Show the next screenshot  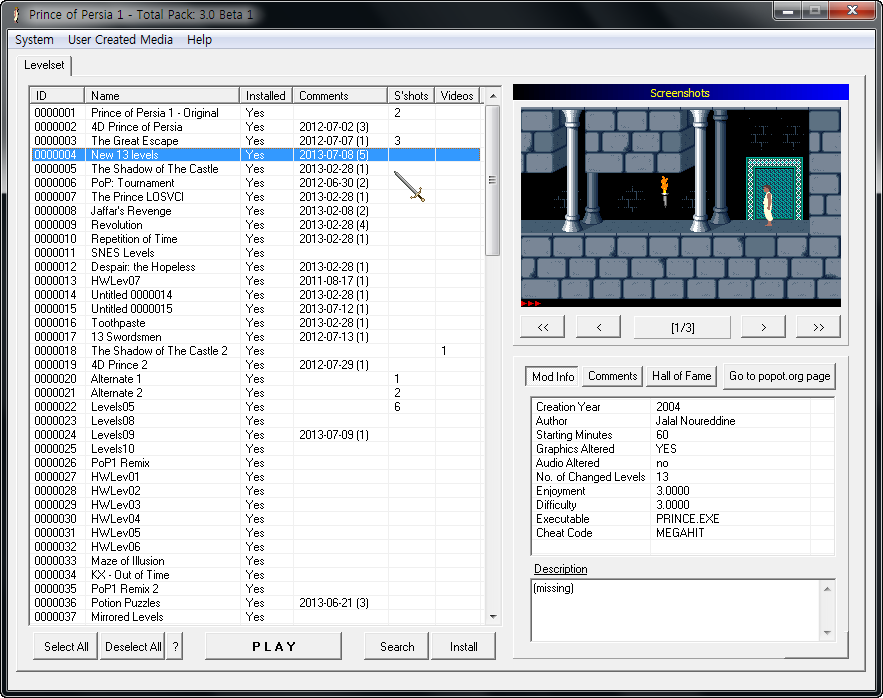tap(764, 327)
